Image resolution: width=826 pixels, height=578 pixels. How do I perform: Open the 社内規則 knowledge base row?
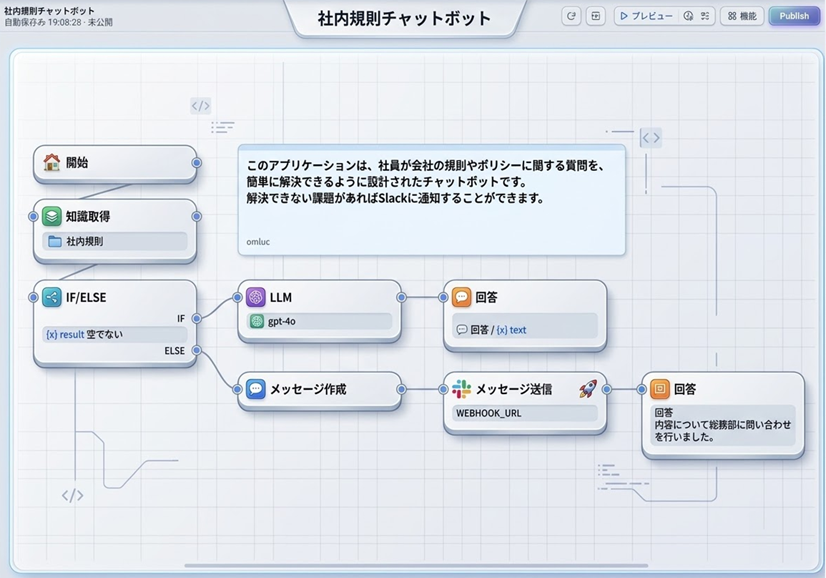(x=115, y=241)
